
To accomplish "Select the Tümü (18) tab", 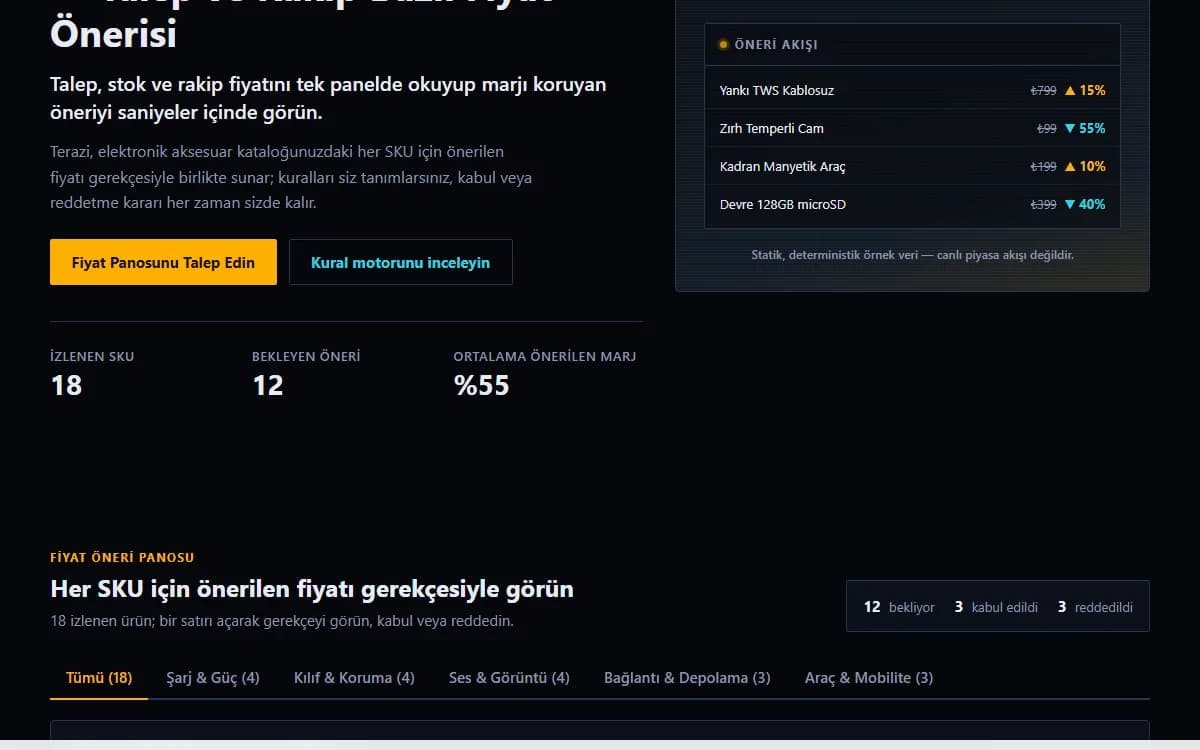I will (99, 677).
